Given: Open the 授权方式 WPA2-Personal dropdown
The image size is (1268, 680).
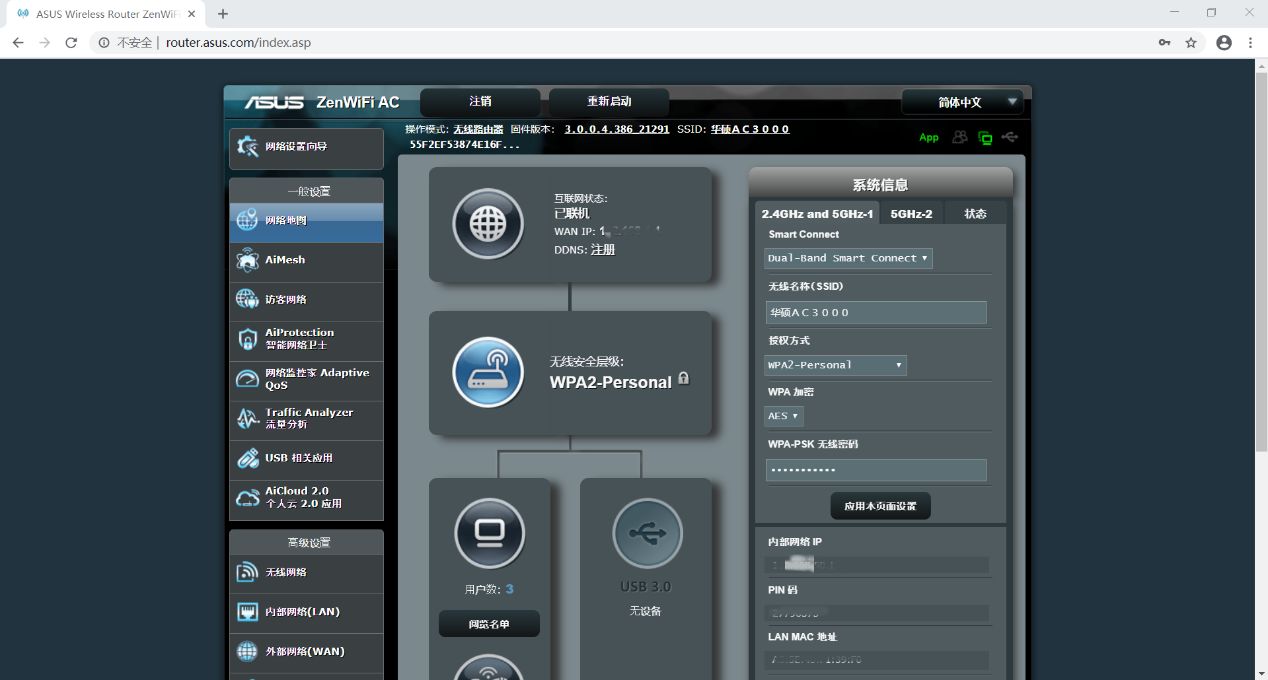Looking at the screenshot, I should click(x=835, y=365).
